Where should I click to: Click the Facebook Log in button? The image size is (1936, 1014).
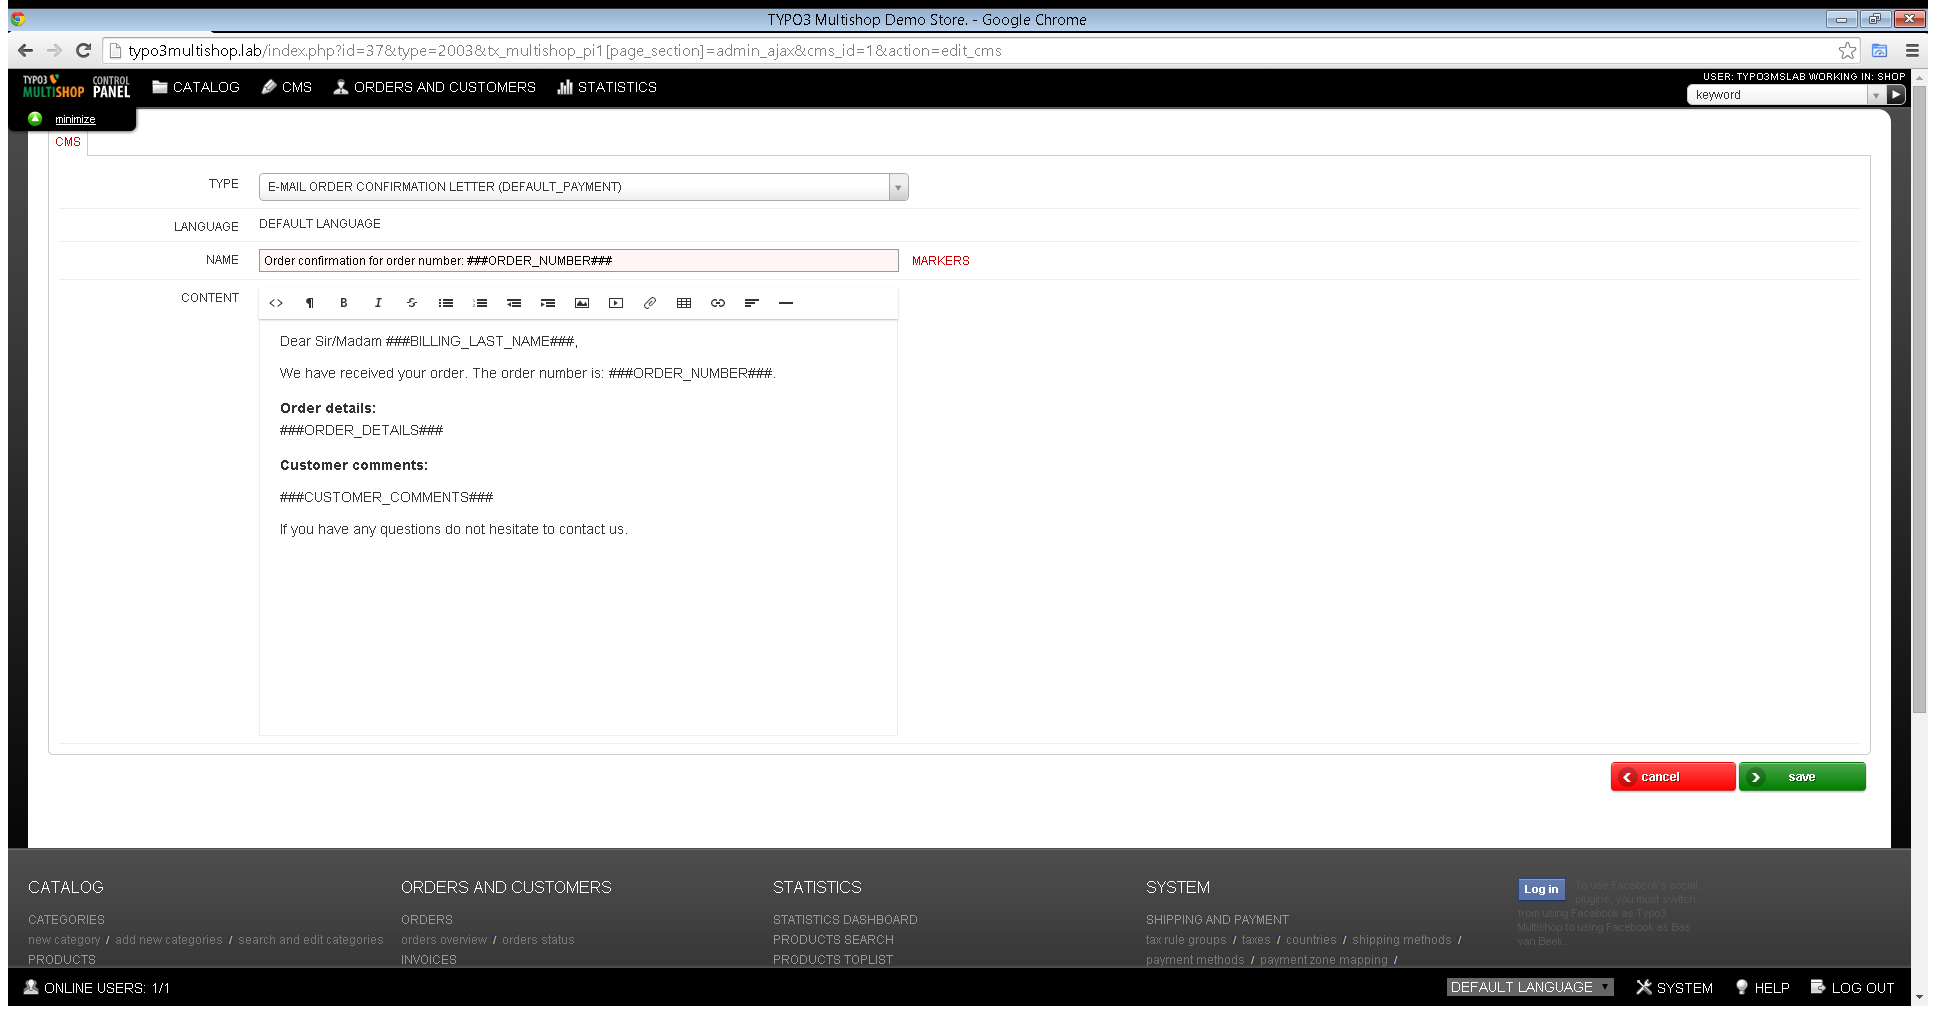1540,889
